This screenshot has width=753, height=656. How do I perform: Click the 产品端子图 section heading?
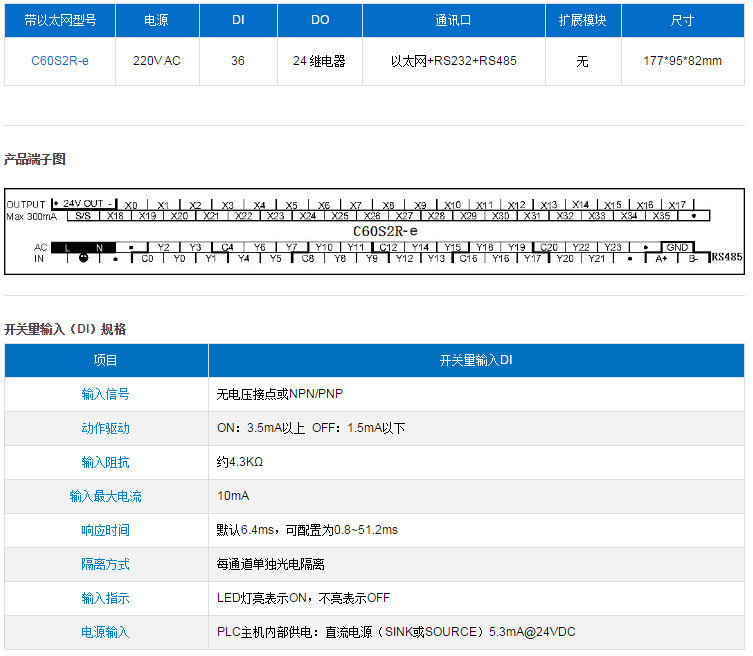(x=35, y=159)
